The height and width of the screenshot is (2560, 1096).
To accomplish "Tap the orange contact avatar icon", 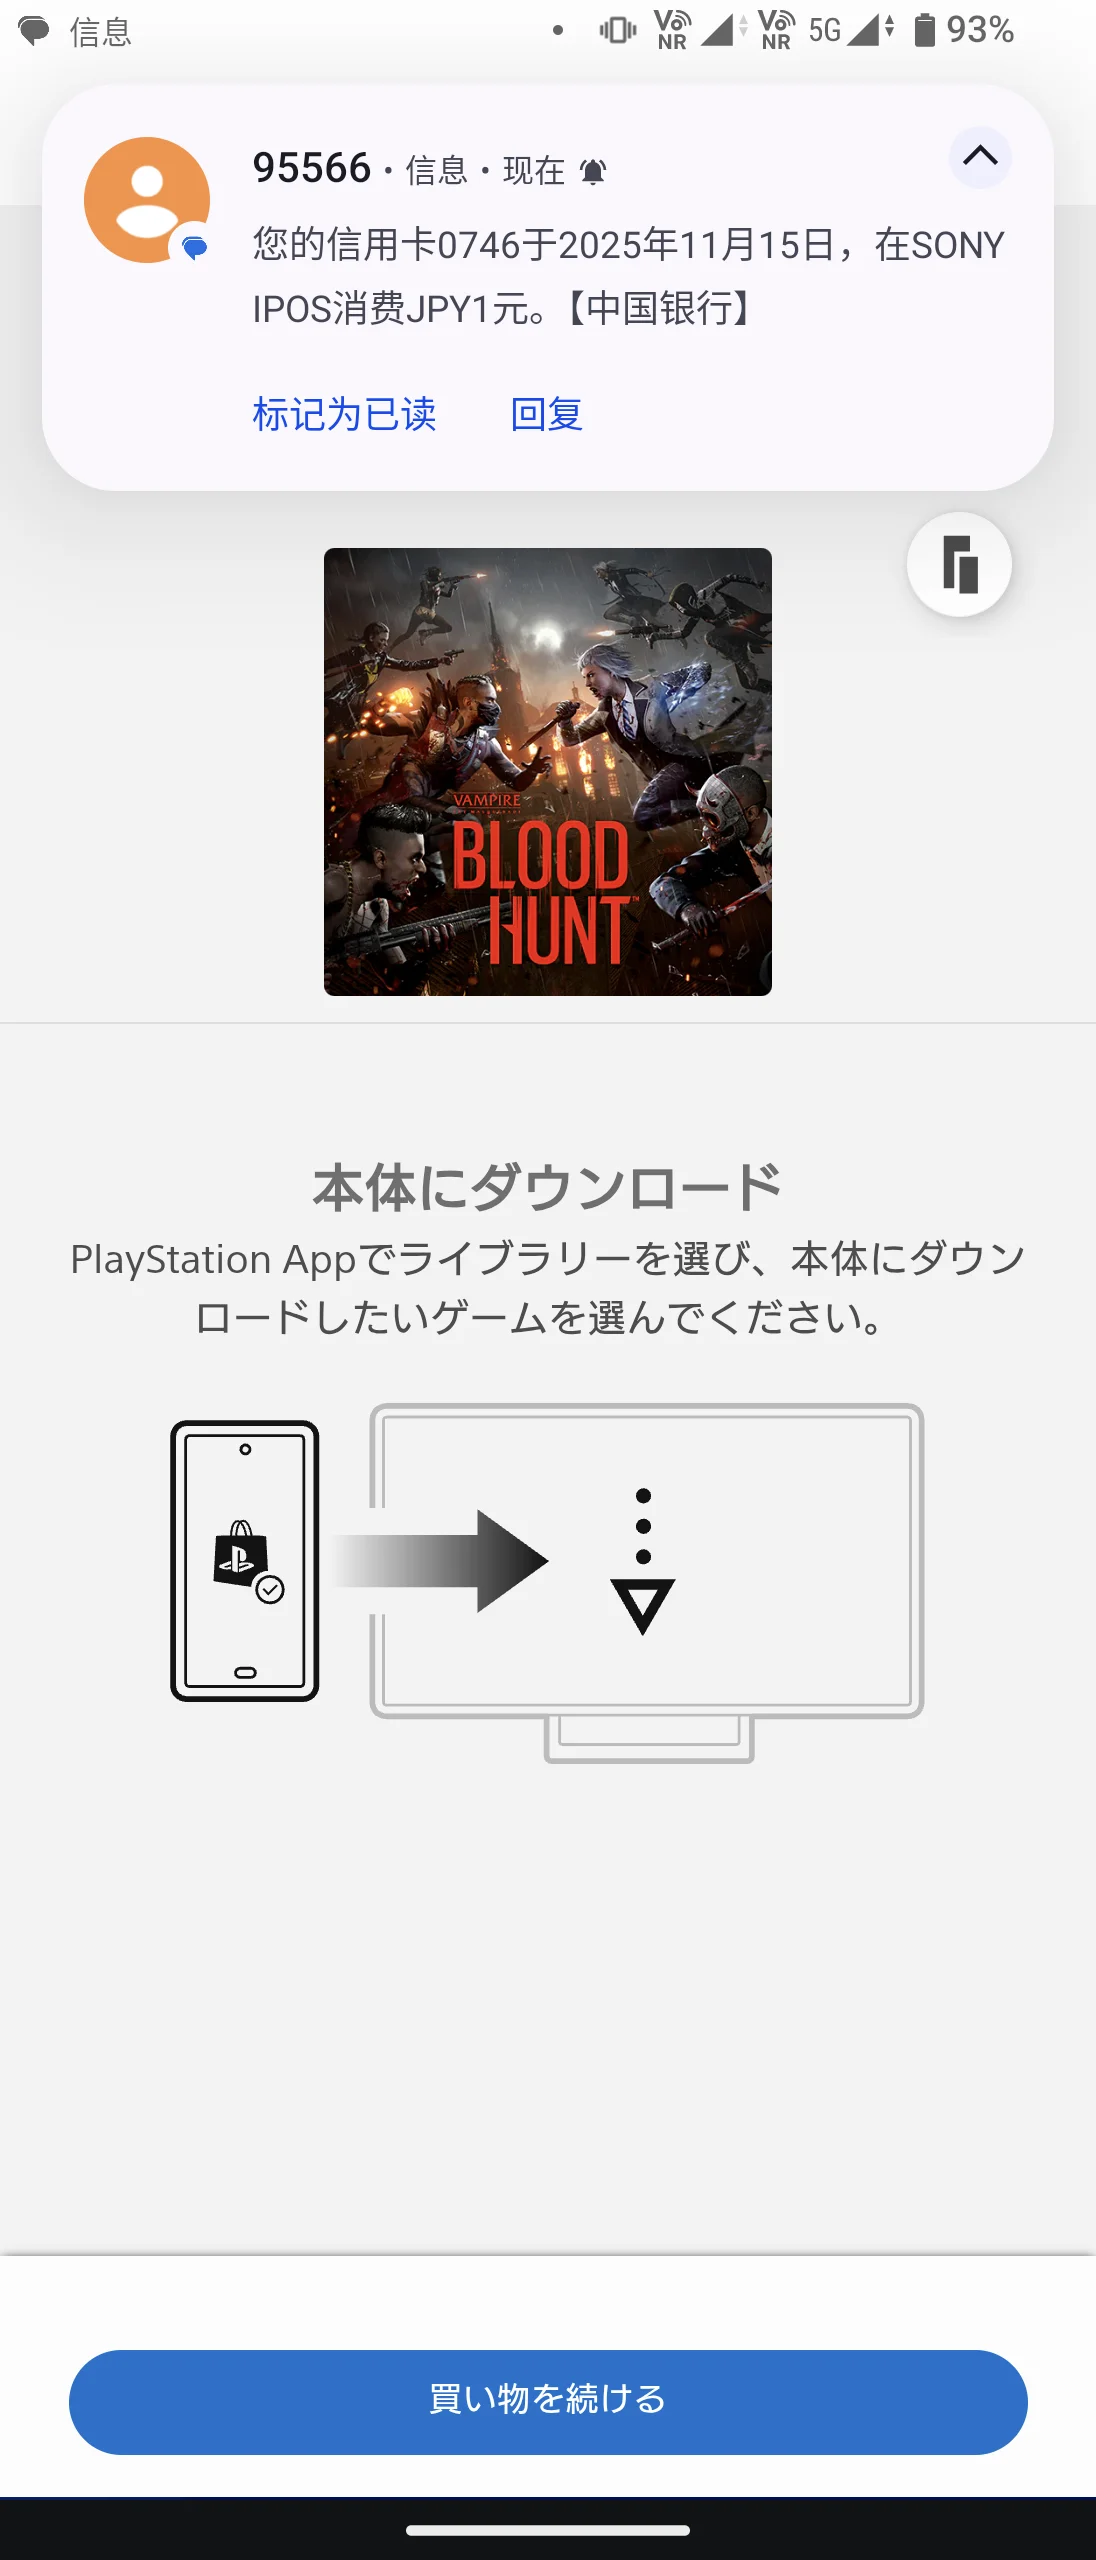I will point(147,200).
